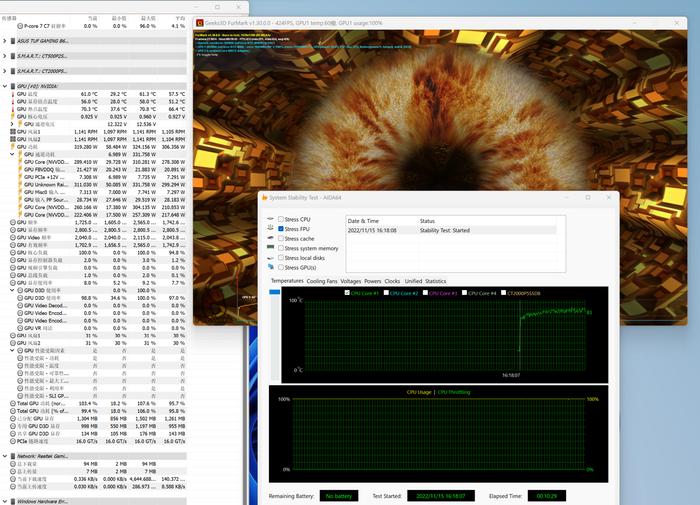
Task: Open the Unified tab
Action: pyautogui.click(x=413, y=281)
